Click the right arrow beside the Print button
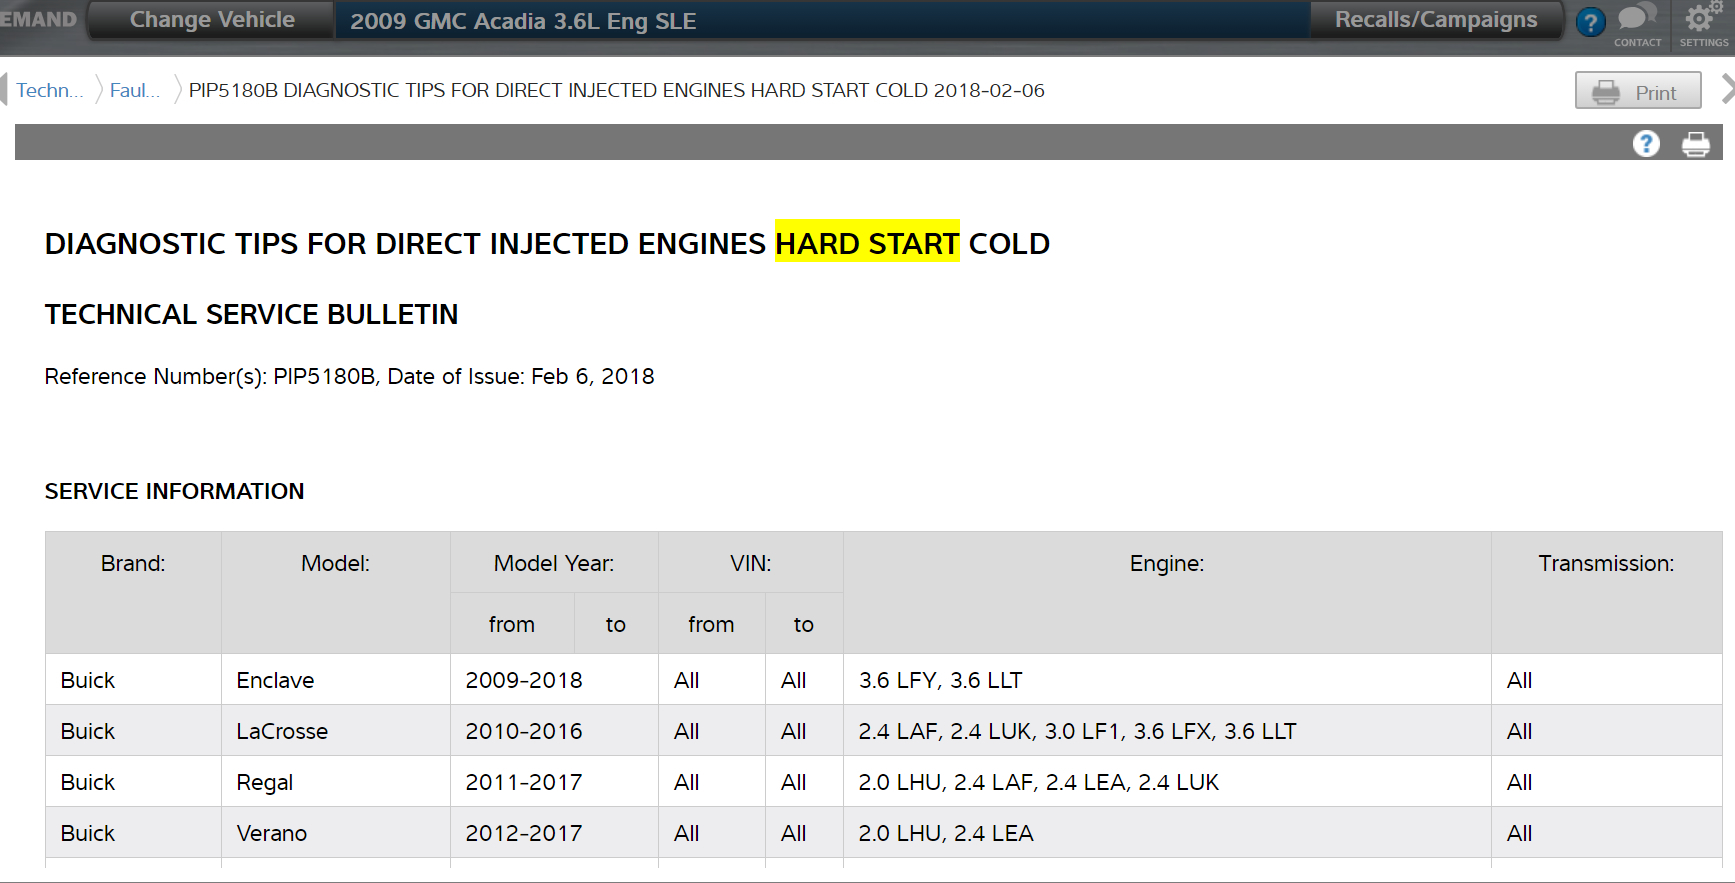This screenshot has height=883, width=1735. (x=1726, y=90)
